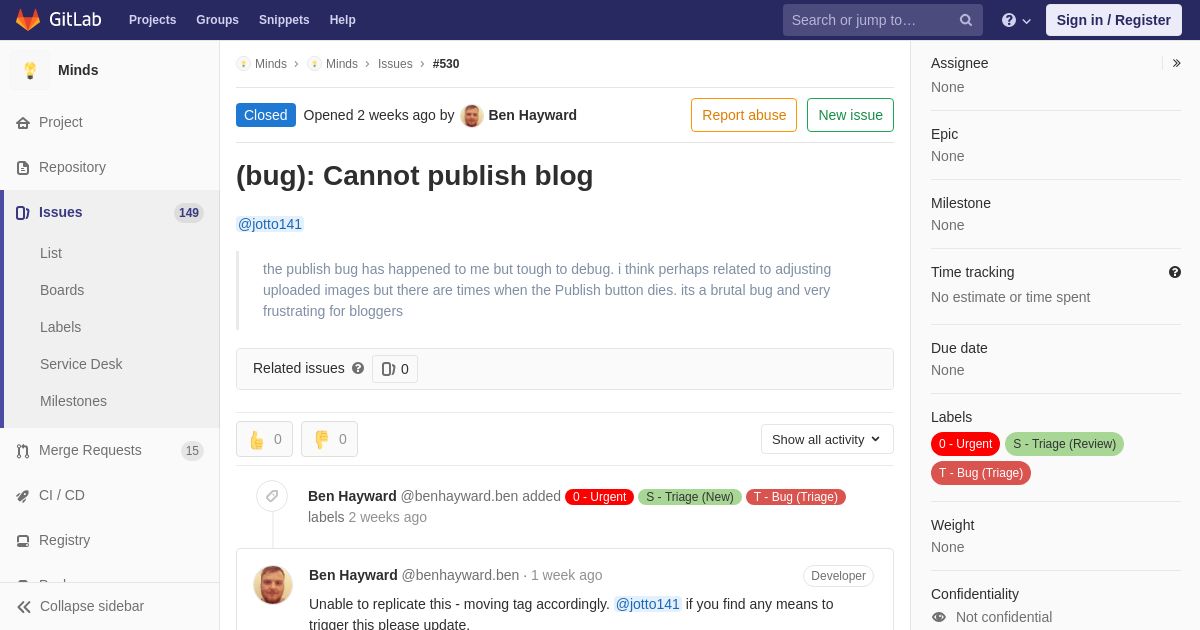Viewport: 1200px width, 630px height.
Task: Click Ben Hayward name in comment header
Action: [x=353, y=575]
